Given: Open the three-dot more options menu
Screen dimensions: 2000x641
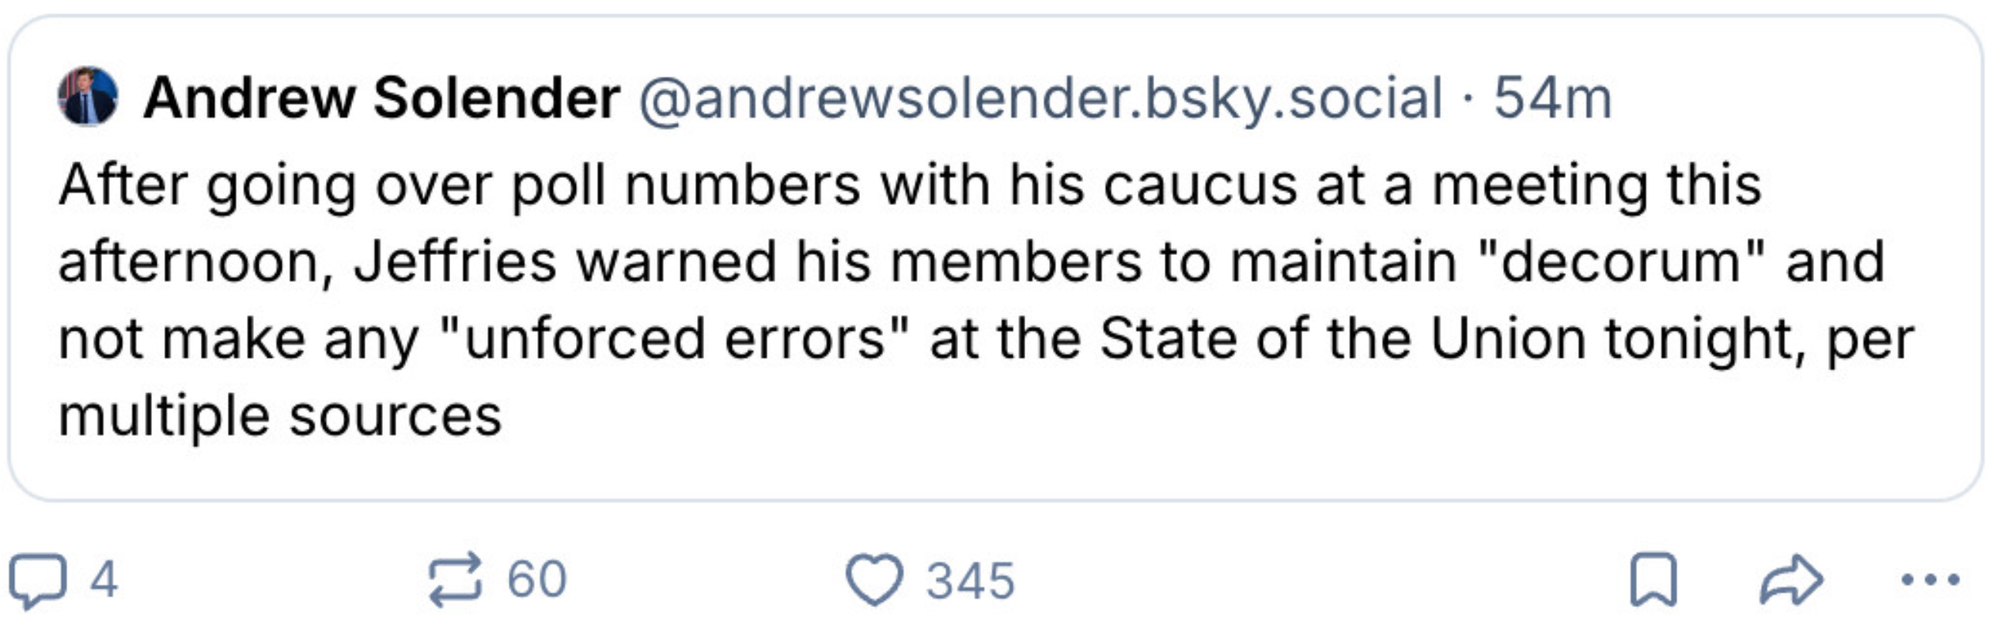Looking at the screenshot, I should (1930, 580).
